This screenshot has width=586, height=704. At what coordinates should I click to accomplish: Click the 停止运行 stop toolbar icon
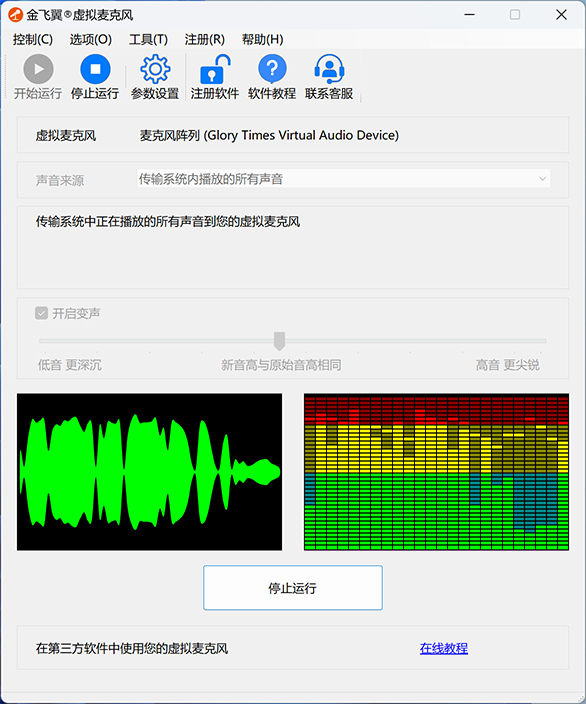(x=95, y=69)
